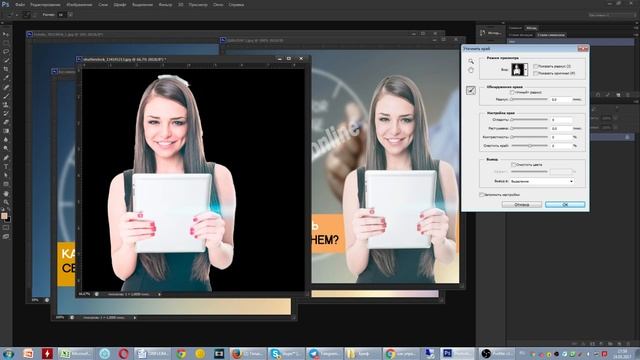Open Windows Start button
Image resolution: width=640 pixels, height=360 pixels.
pyautogui.click(x=8, y=353)
